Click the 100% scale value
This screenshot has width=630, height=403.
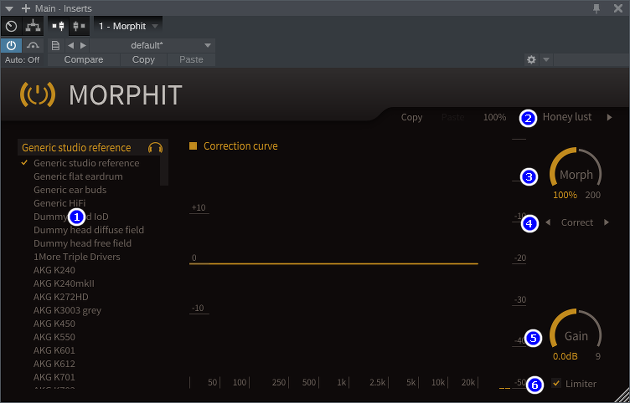click(x=494, y=117)
